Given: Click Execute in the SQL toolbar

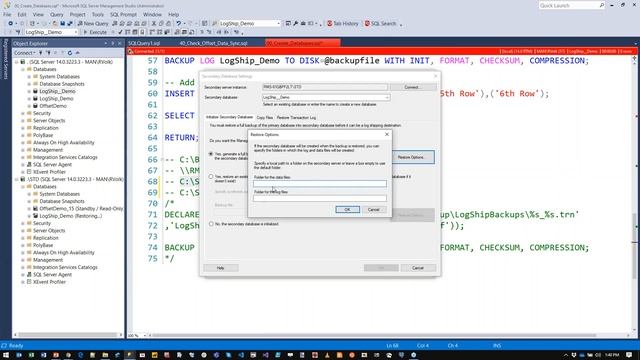Looking at the screenshot, I should coord(95,32).
